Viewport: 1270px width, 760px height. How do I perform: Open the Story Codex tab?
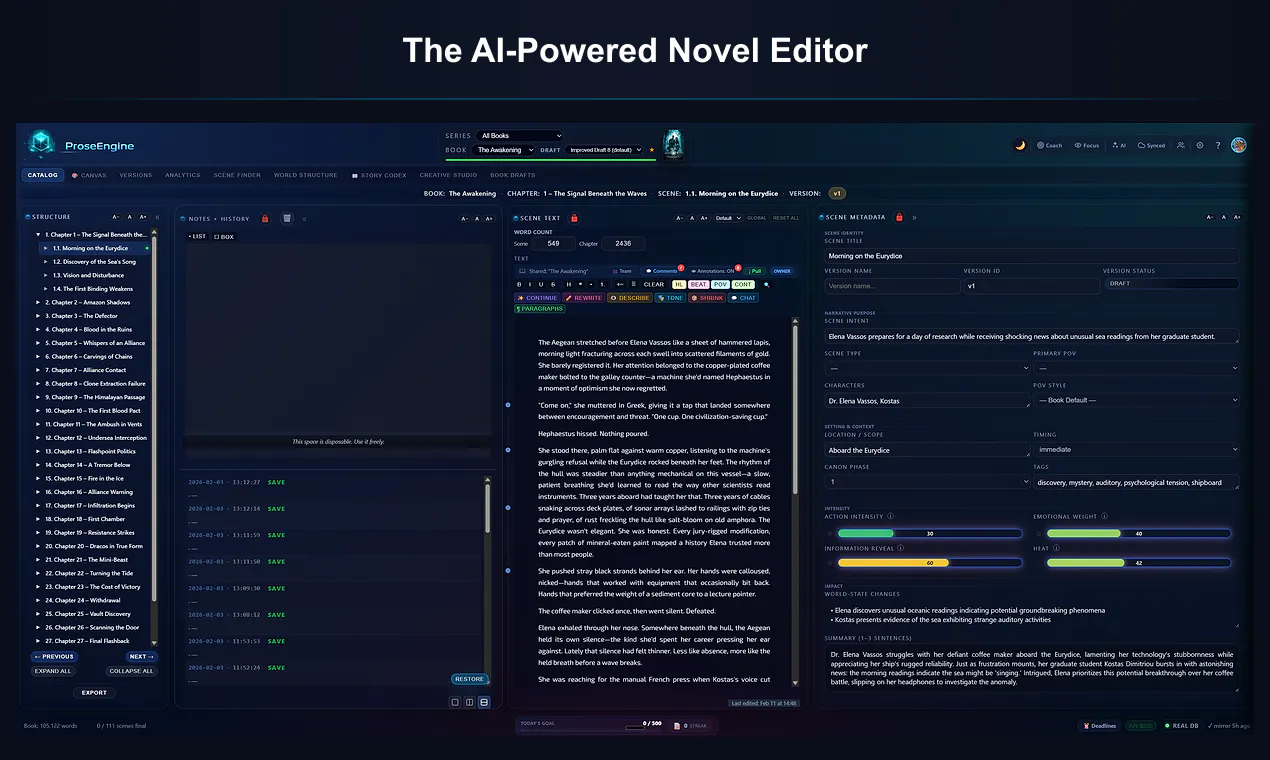tap(379, 175)
